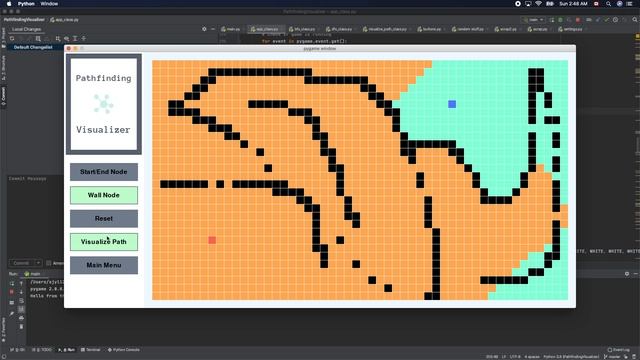The height and width of the screenshot is (360, 640).
Task: Open the Run panel settings gear
Action: (627, 274)
